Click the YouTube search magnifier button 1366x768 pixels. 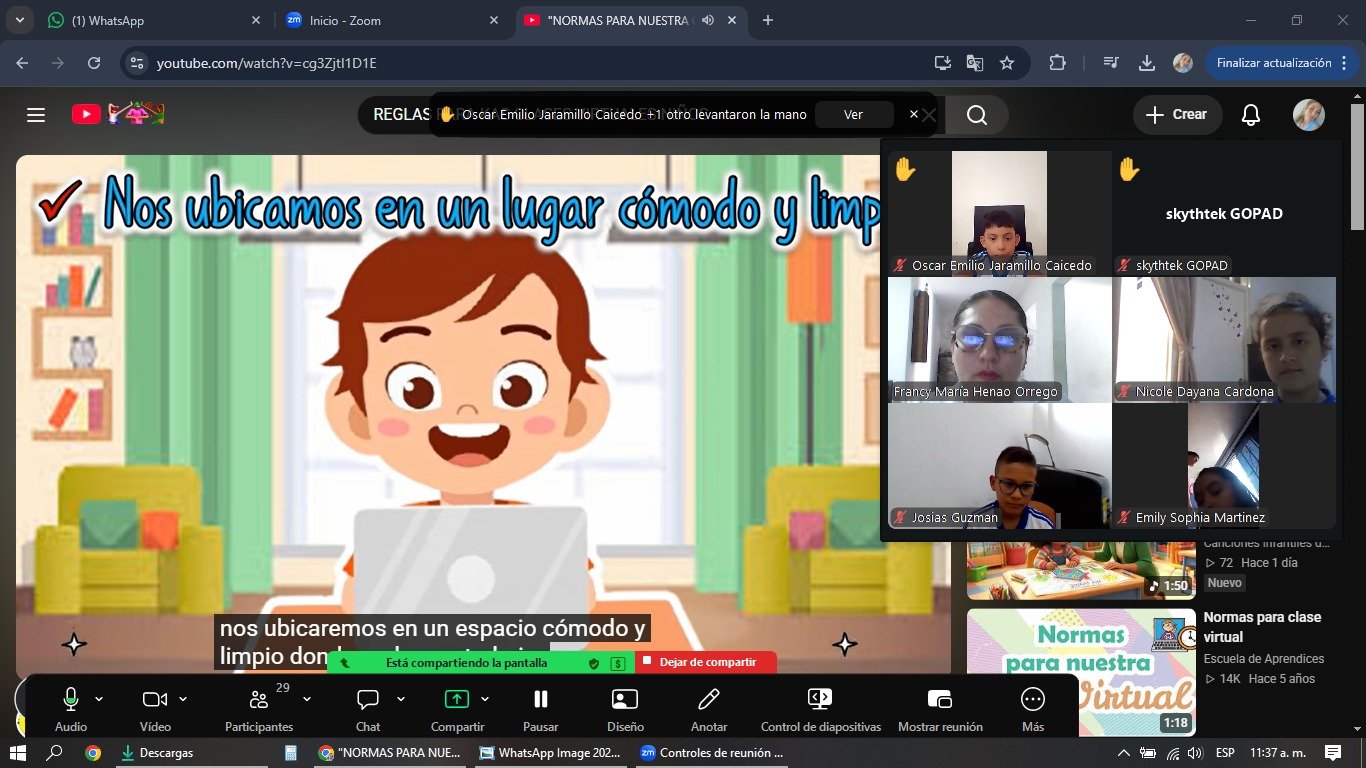[x=977, y=115]
